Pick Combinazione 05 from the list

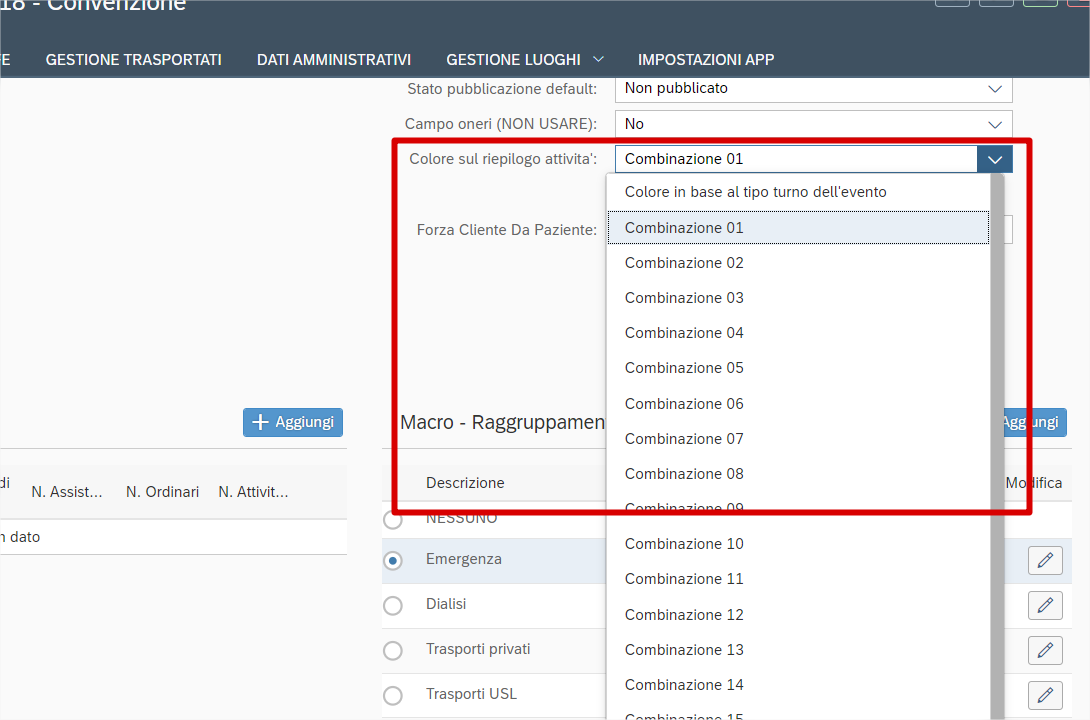(684, 368)
